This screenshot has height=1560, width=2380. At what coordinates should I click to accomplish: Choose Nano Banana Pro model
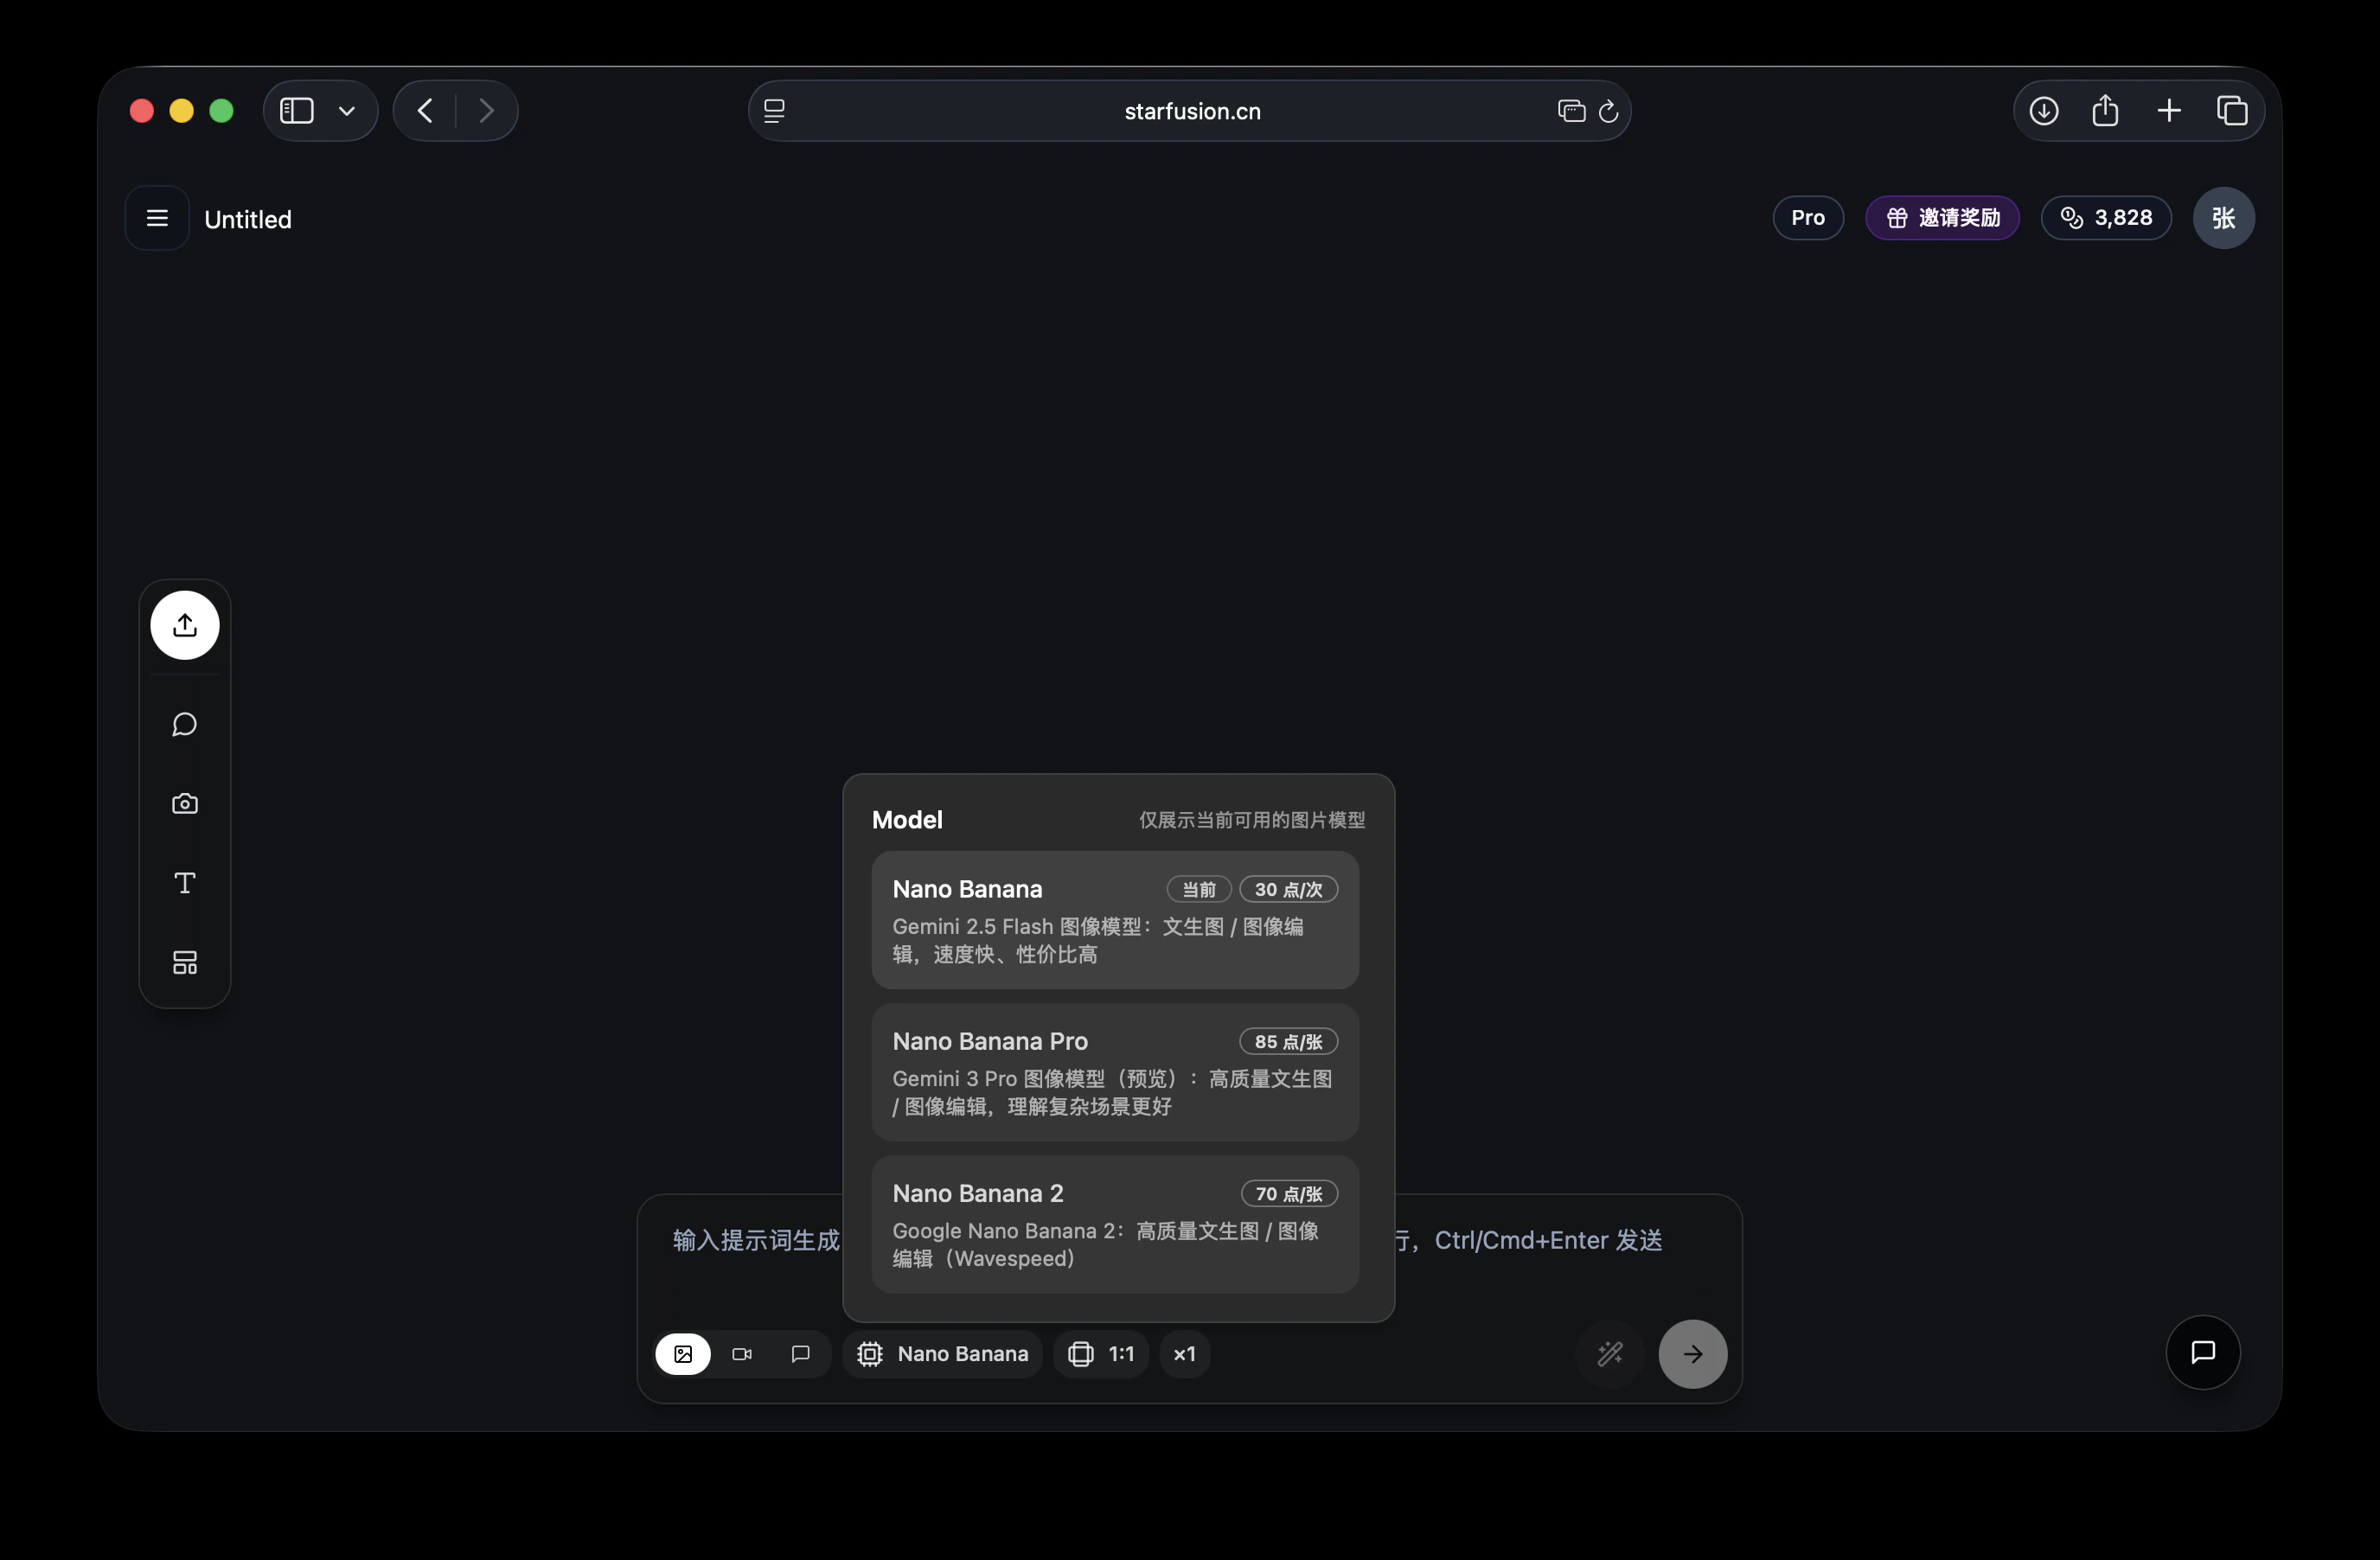click(1114, 1072)
